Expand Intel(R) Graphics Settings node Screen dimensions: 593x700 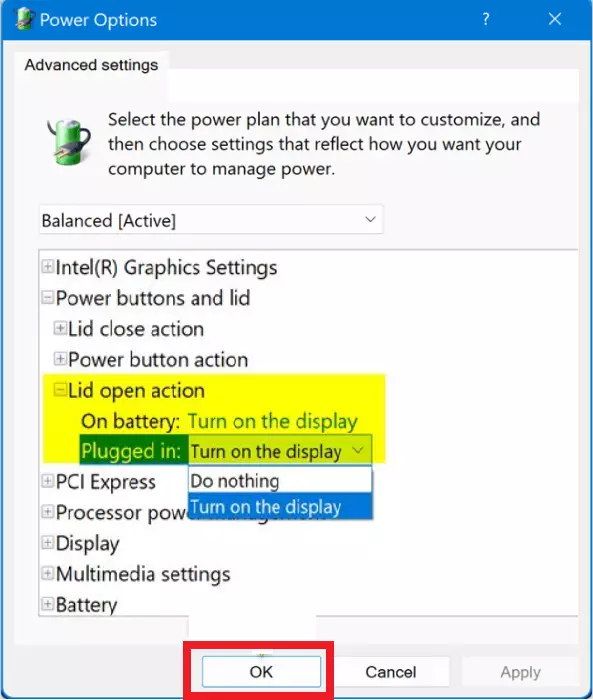pyautogui.click(x=47, y=267)
